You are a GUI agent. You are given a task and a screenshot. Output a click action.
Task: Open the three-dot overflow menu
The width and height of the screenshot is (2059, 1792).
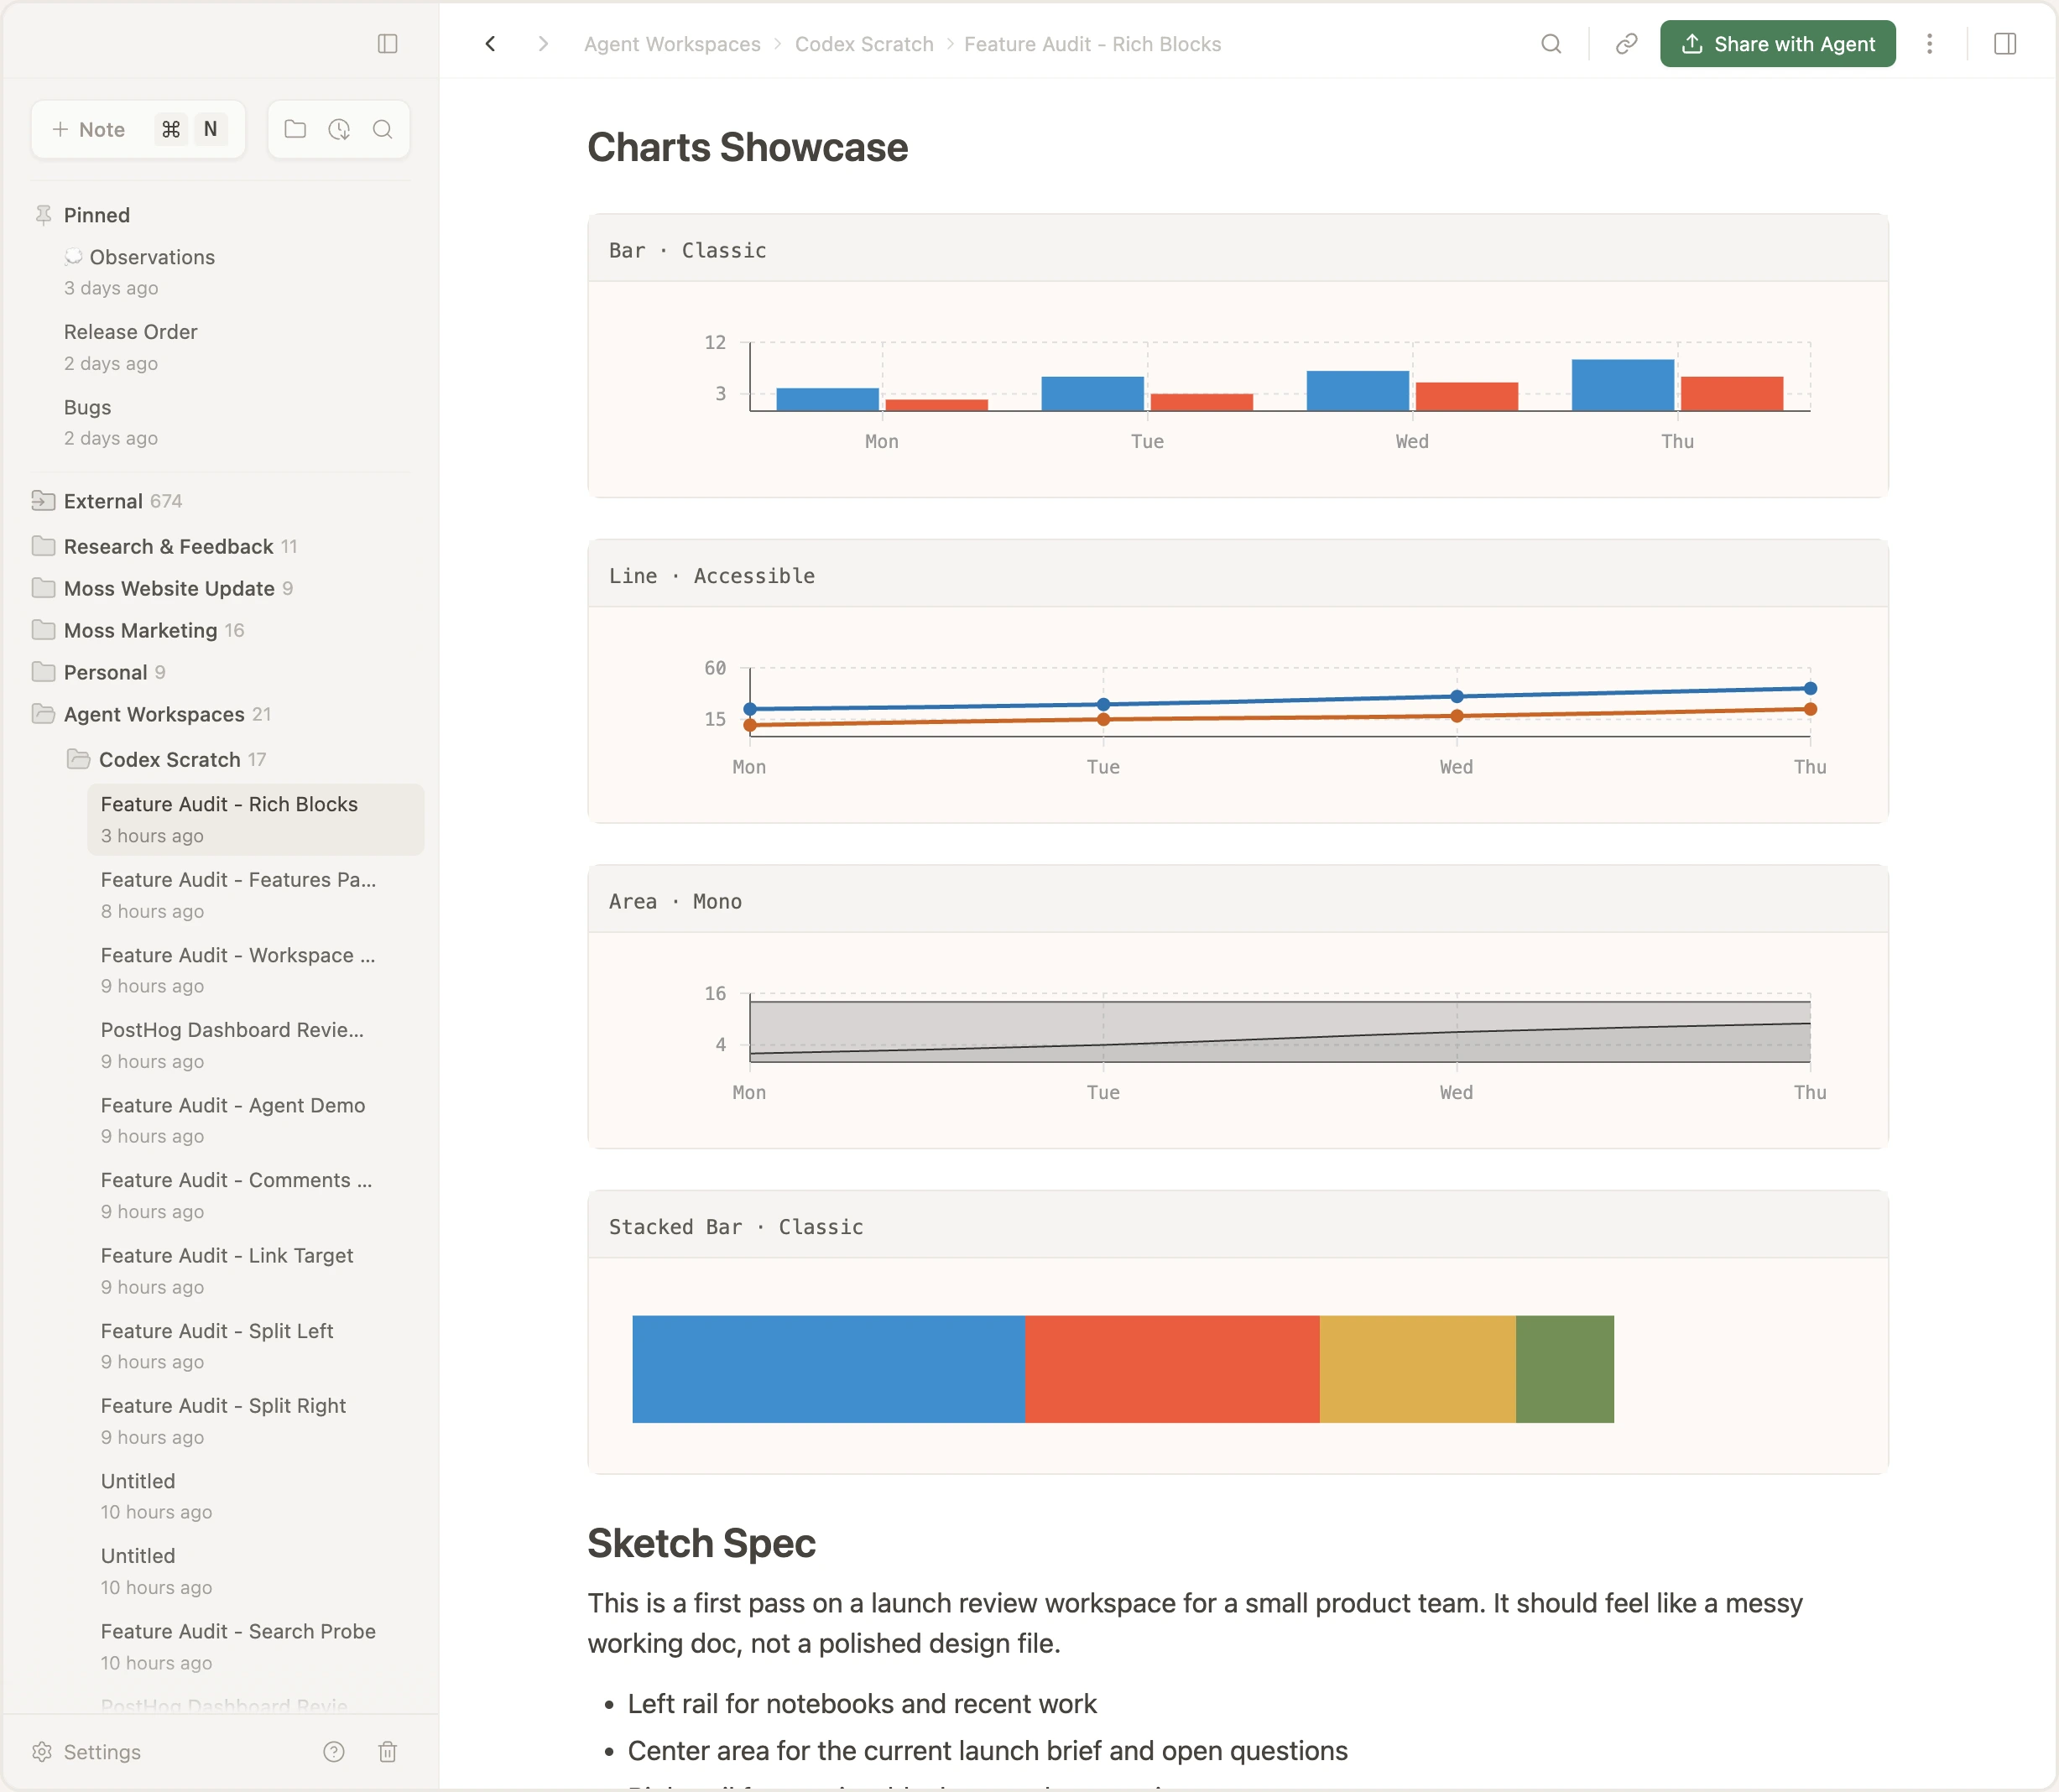click(x=1930, y=44)
